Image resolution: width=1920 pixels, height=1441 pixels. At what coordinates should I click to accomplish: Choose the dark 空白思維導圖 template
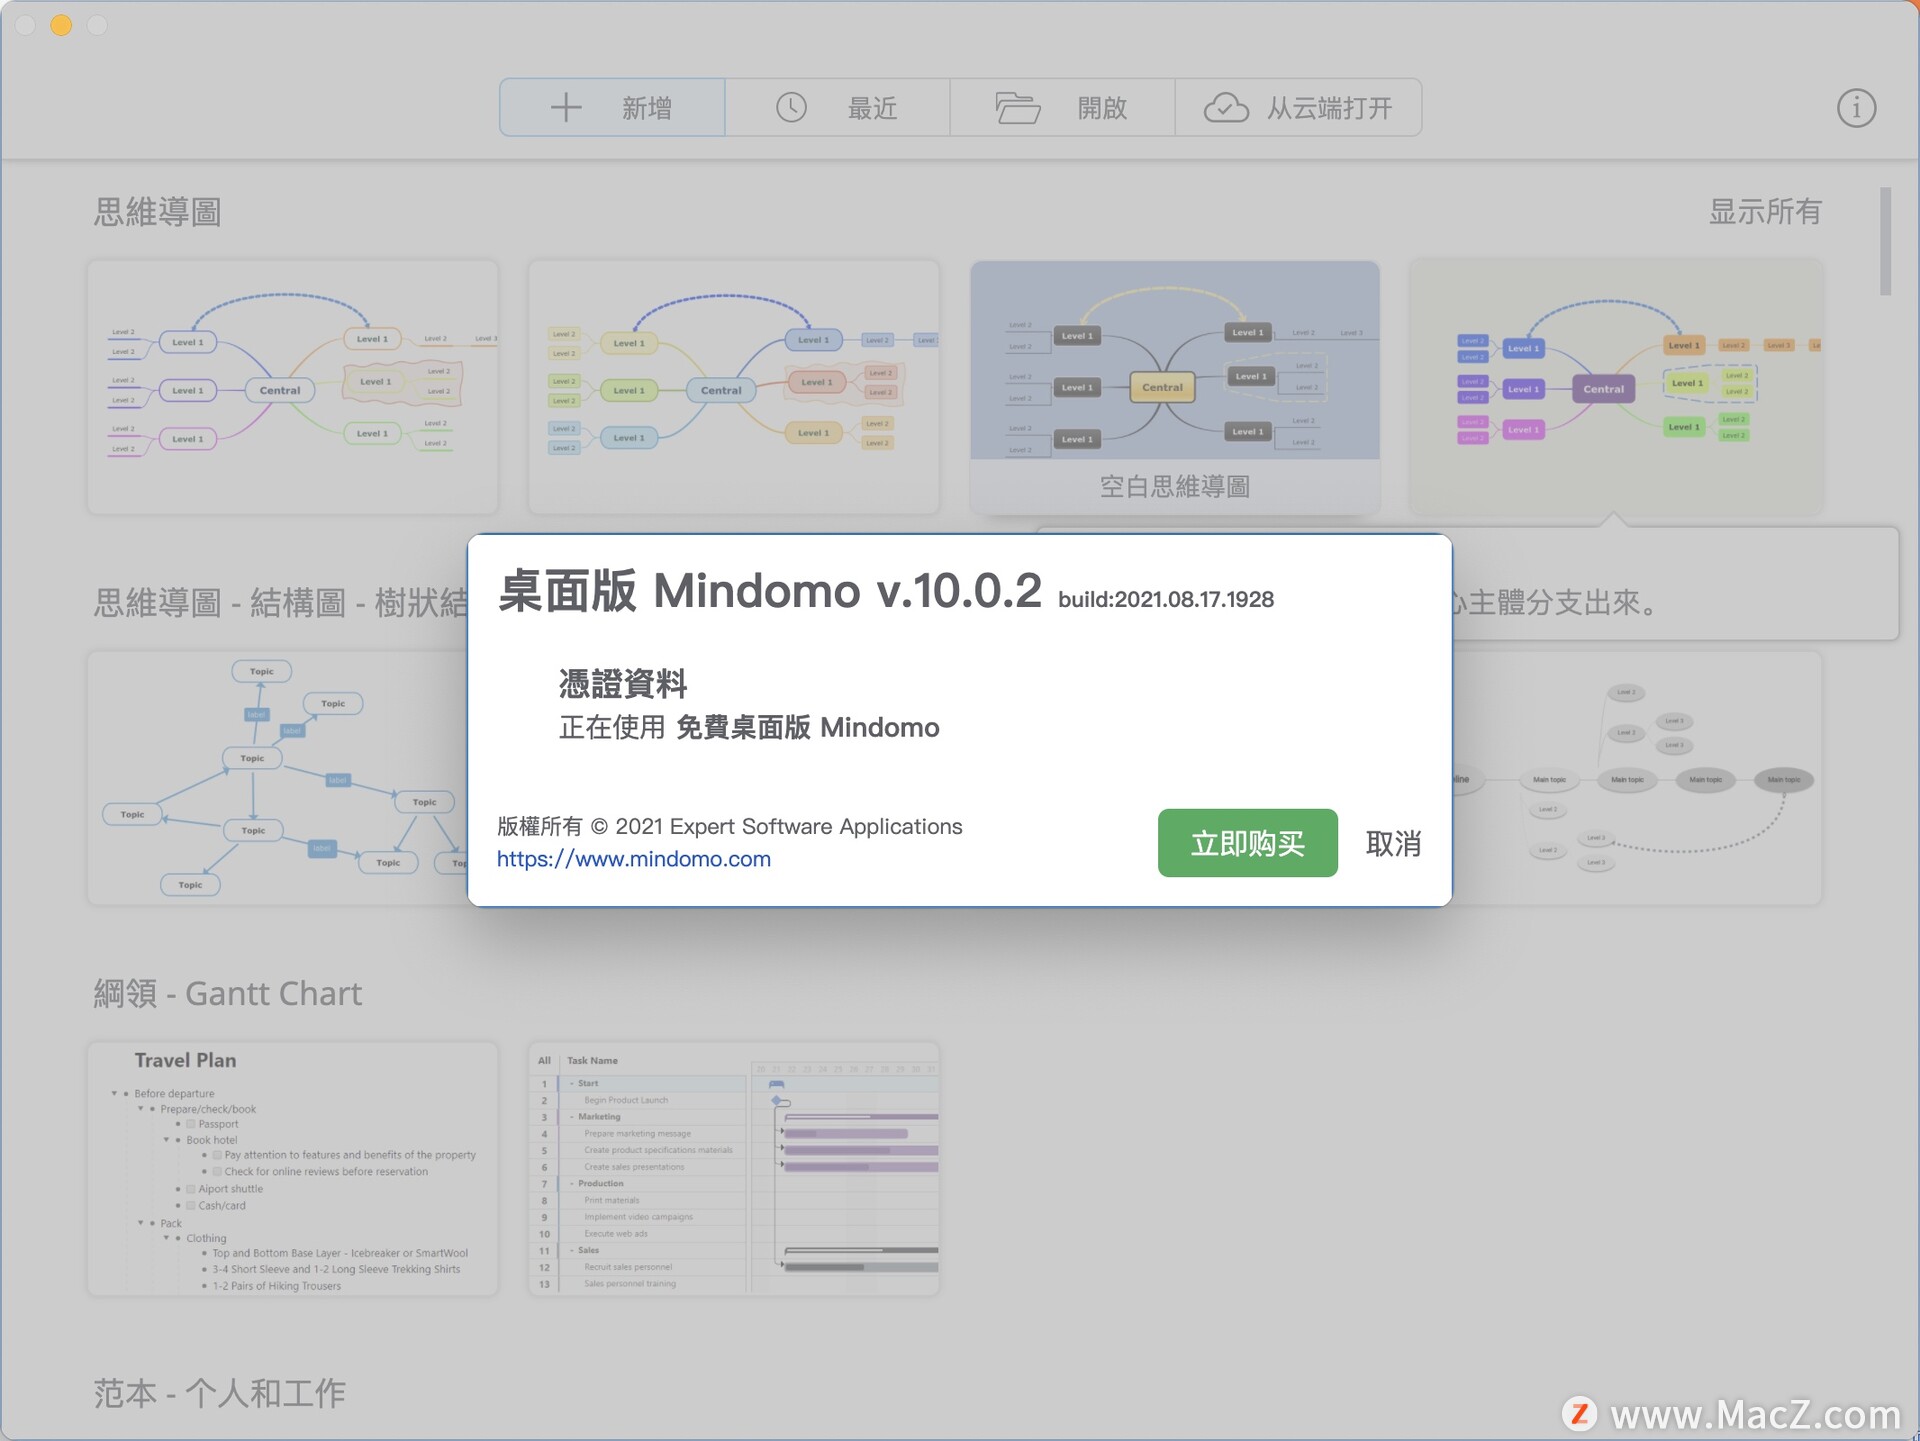click(x=1174, y=387)
